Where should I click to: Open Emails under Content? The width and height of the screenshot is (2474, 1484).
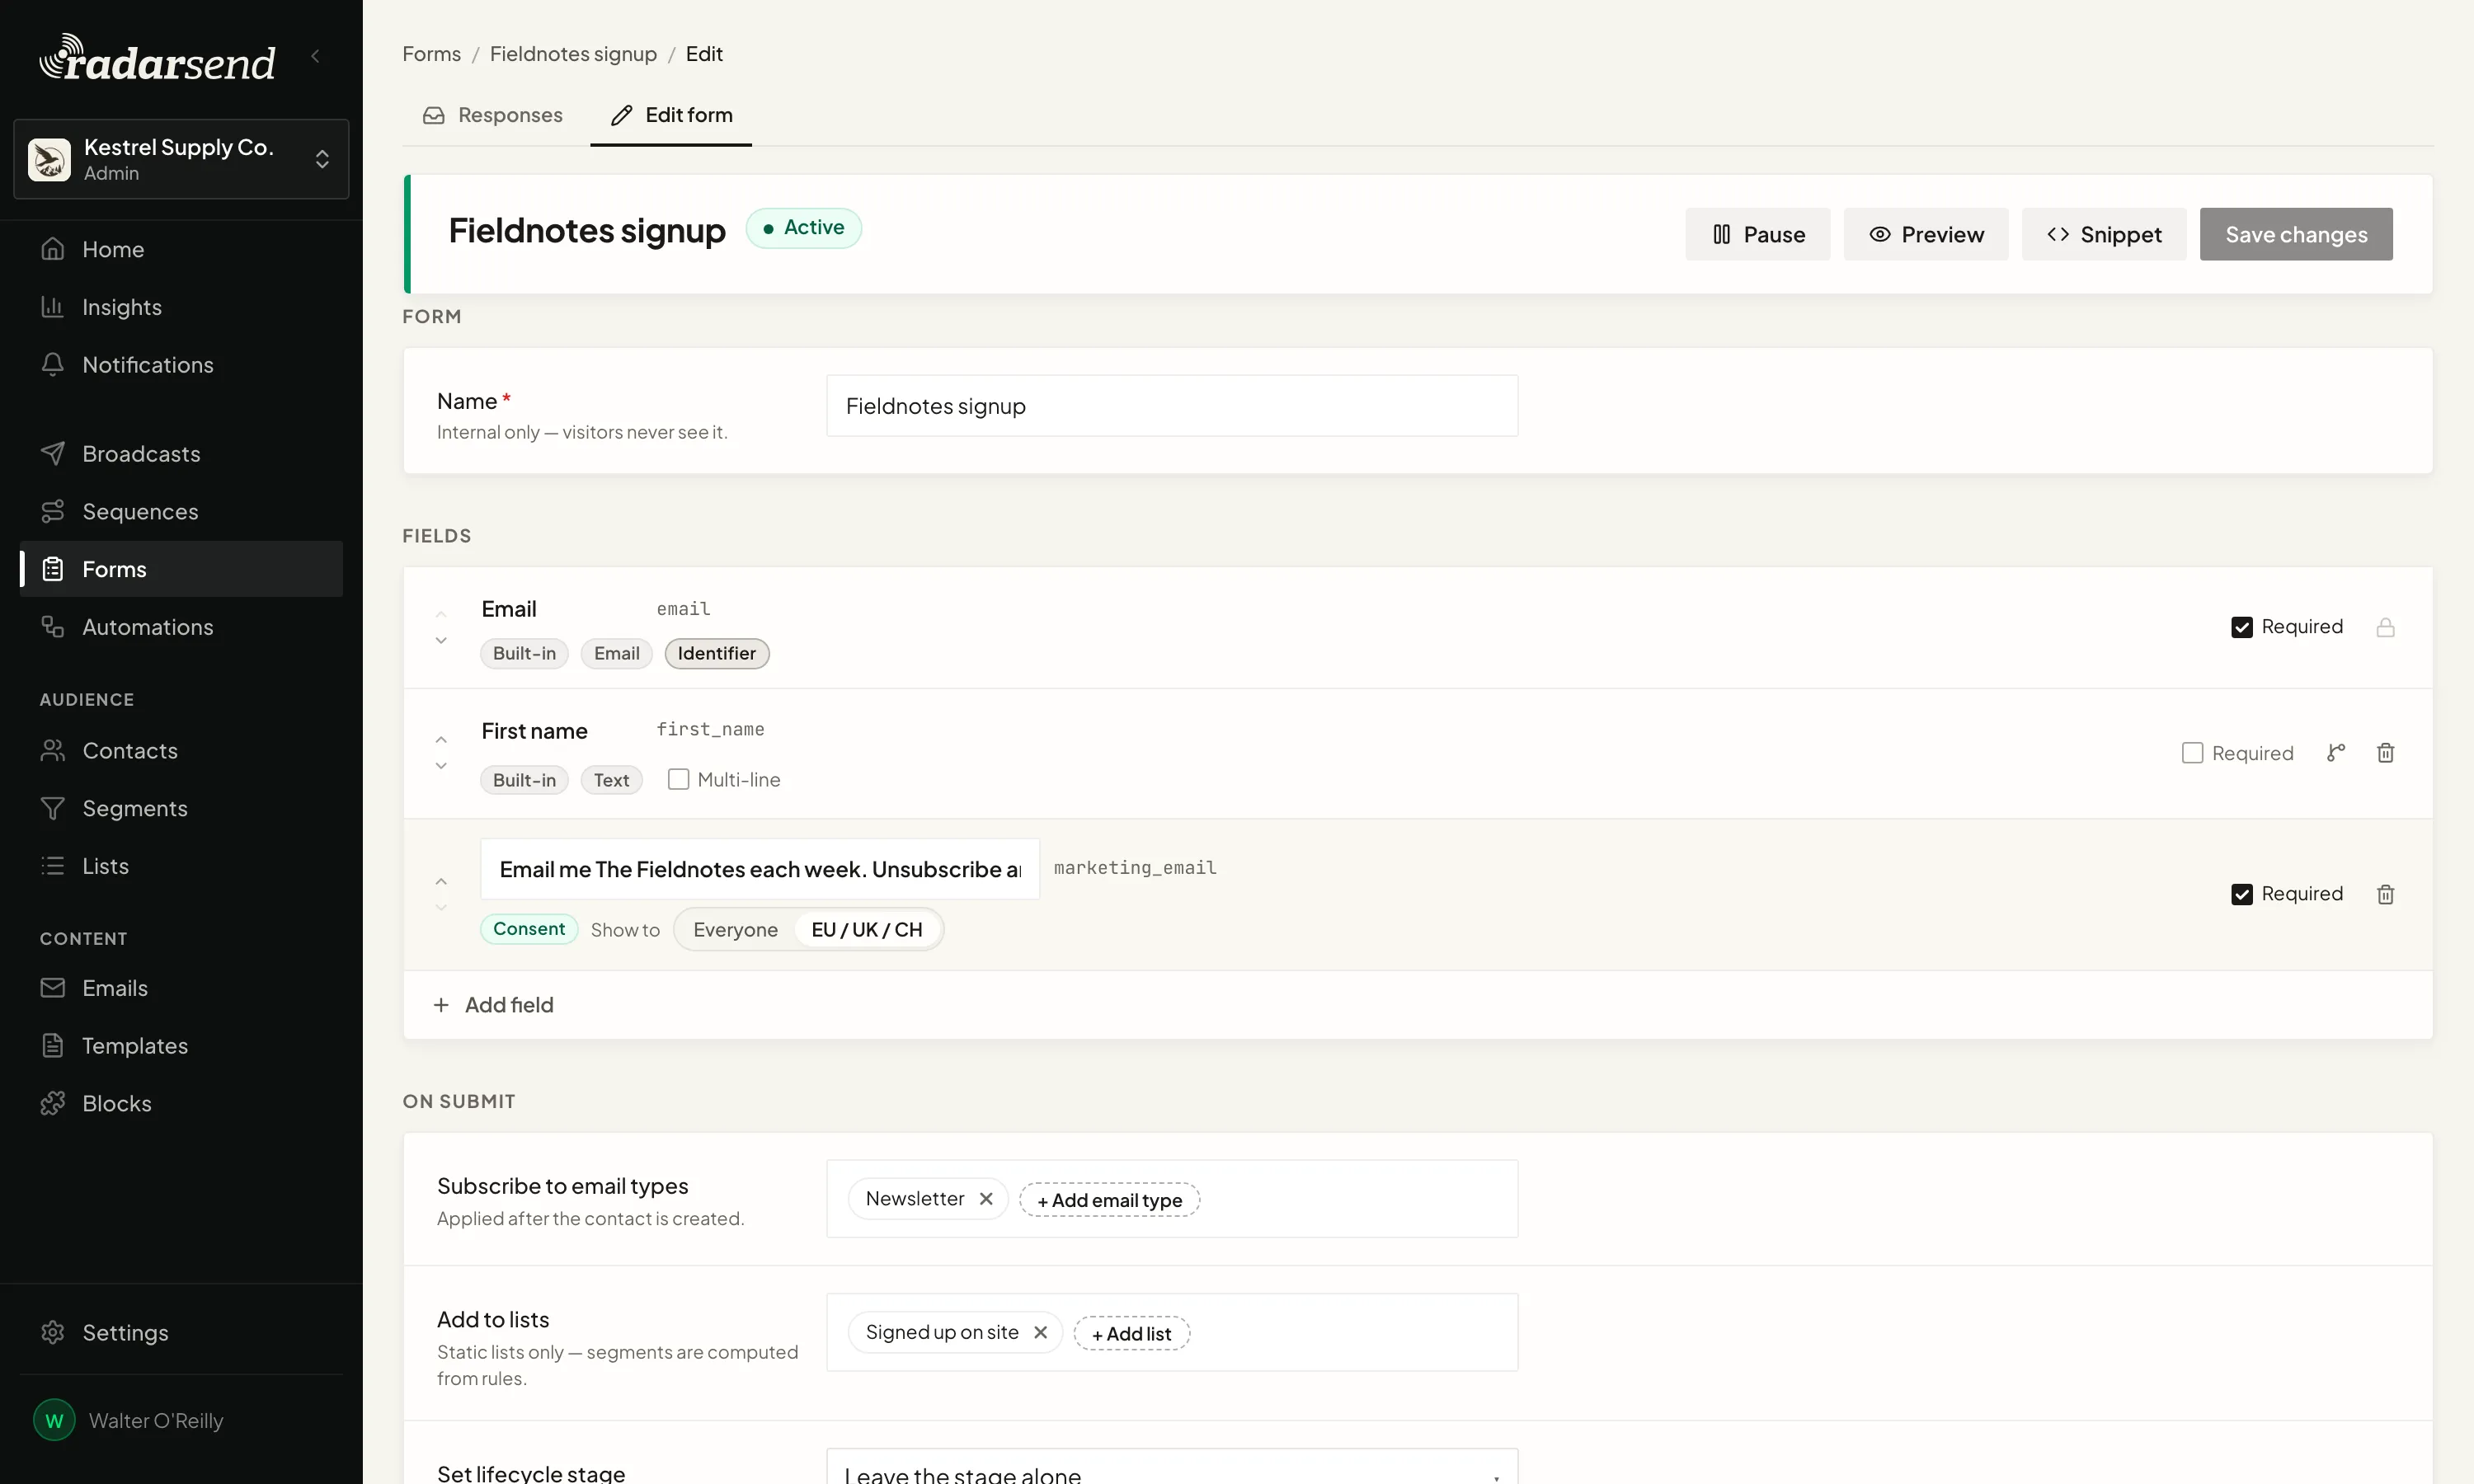[181, 988]
